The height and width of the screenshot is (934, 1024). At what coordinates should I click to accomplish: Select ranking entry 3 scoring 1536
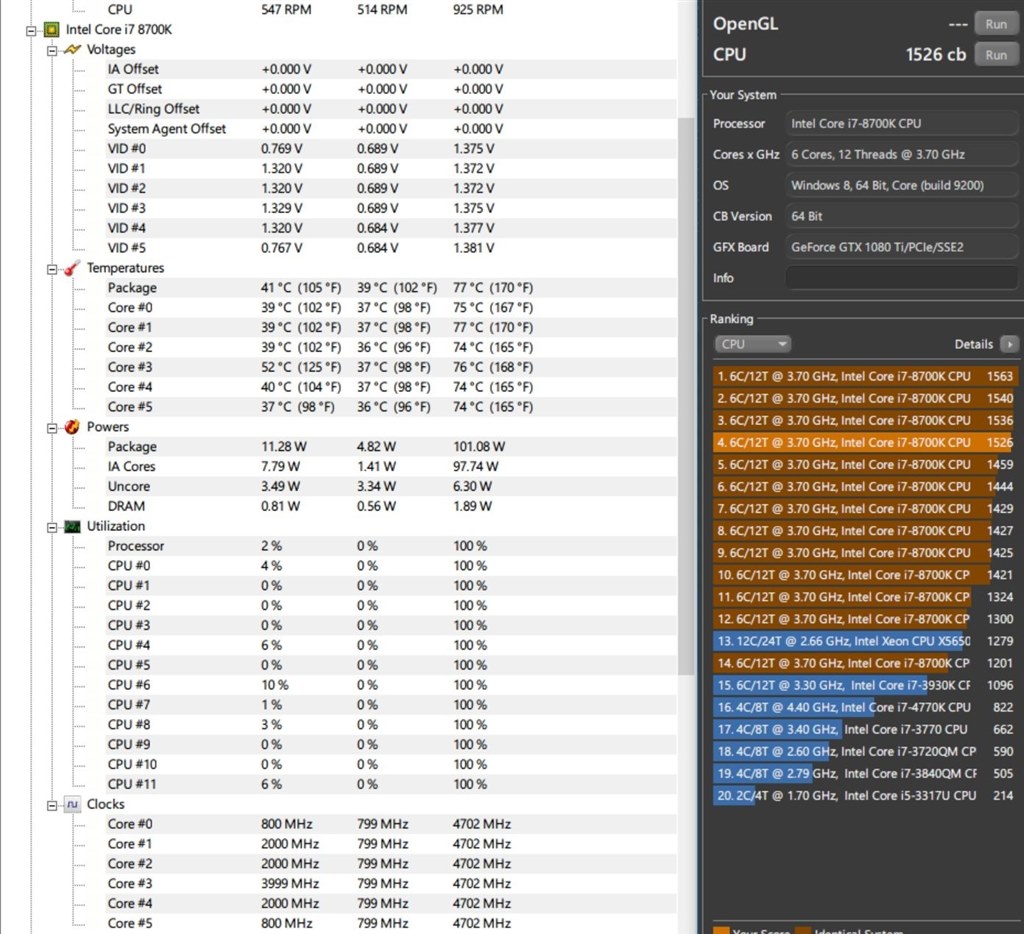(x=864, y=421)
